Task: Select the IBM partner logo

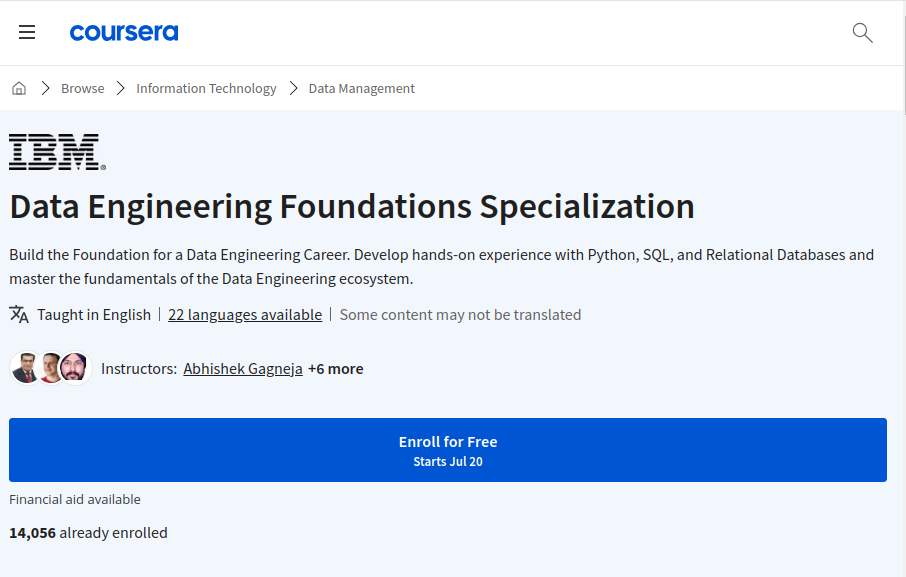Action: pos(56,151)
